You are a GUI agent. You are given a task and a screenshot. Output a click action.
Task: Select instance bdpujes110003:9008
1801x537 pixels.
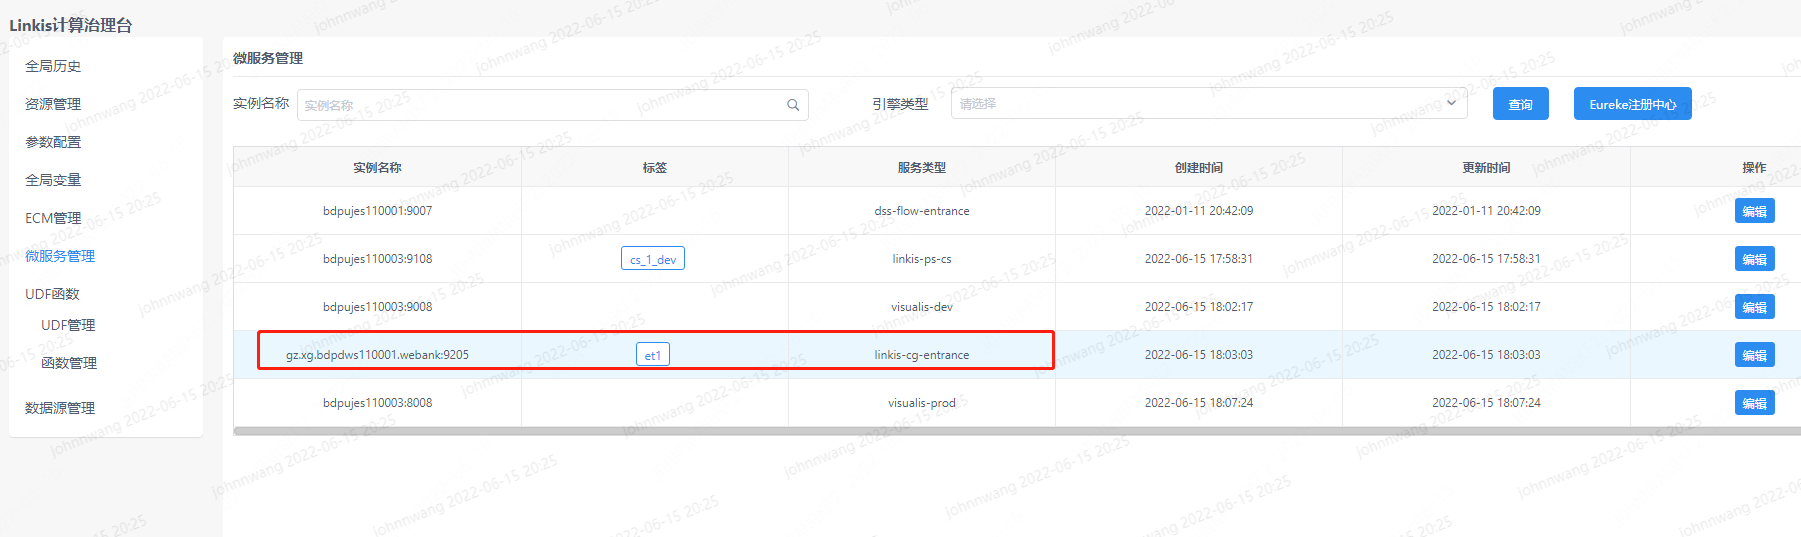coord(378,307)
